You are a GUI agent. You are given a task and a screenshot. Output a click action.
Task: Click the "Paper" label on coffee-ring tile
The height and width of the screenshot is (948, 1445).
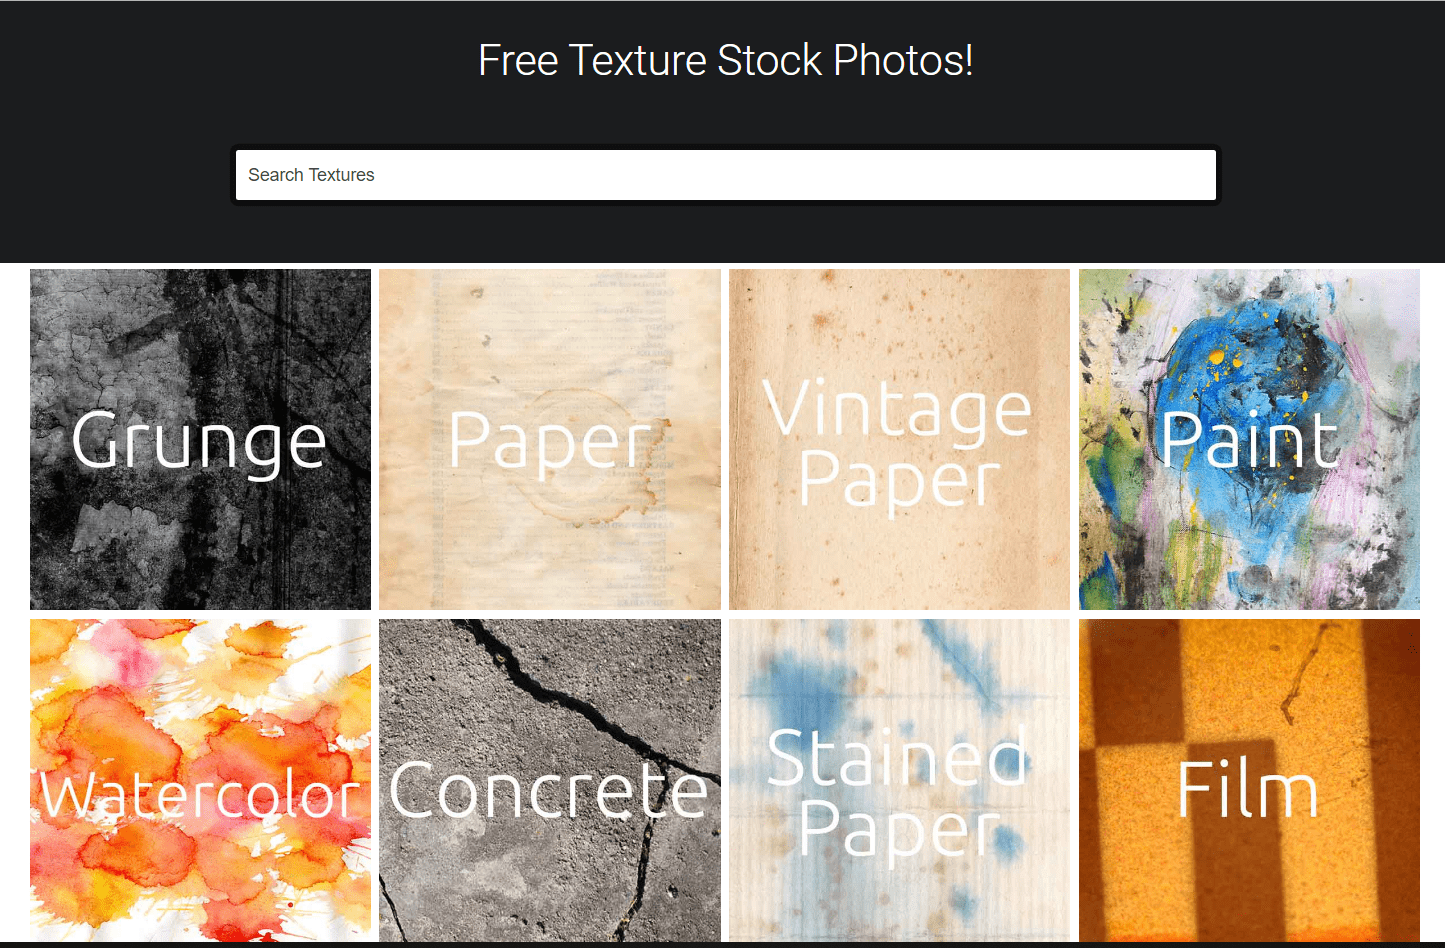pyautogui.click(x=550, y=441)
